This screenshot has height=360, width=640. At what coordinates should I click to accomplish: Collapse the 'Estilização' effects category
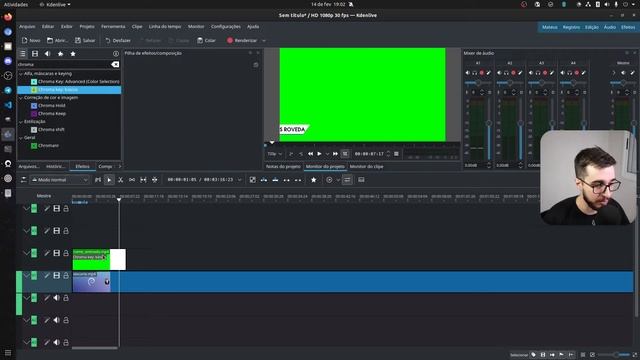(21, 122)
